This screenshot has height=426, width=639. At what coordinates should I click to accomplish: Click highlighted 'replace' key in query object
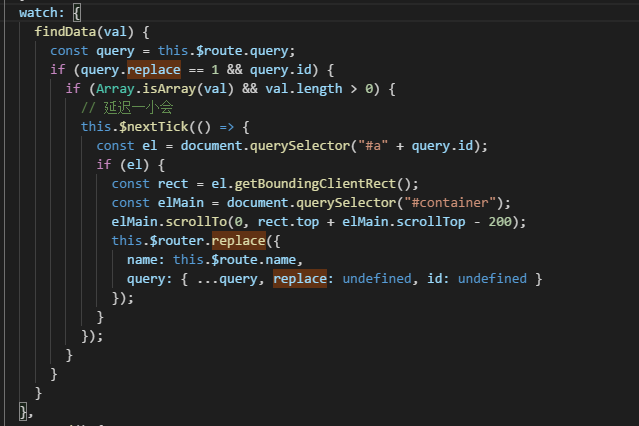(300, 279)
